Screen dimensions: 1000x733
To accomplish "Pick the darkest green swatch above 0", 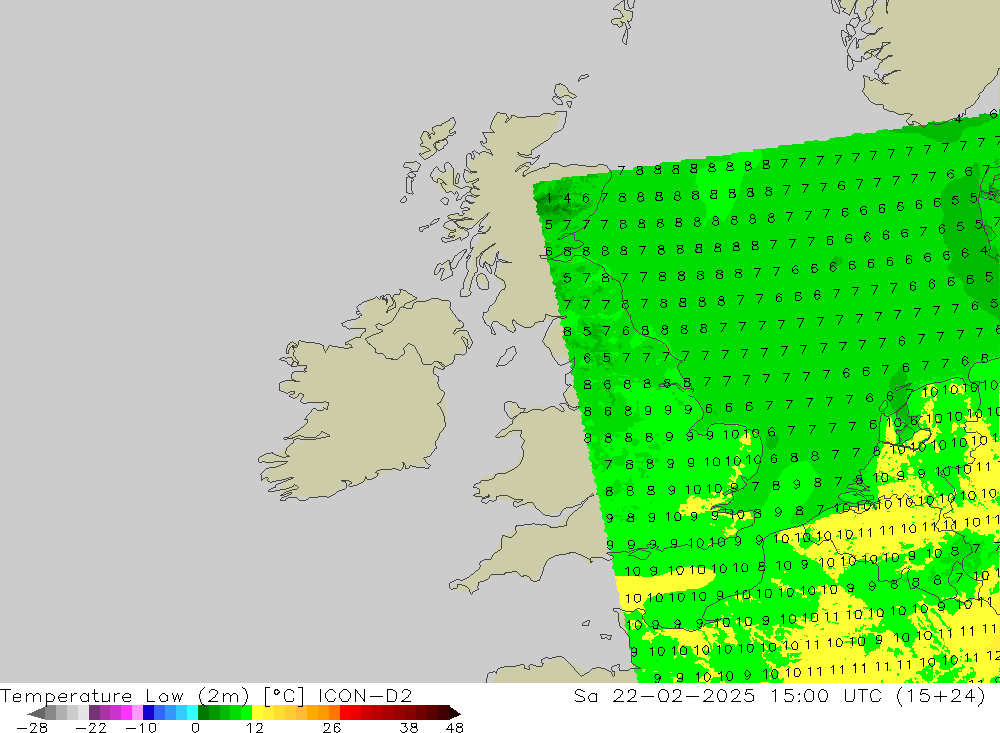I will [203, 713].
